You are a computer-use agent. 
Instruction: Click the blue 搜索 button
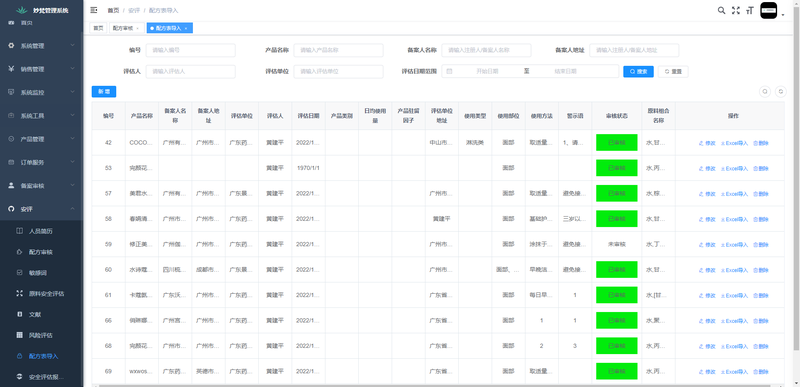(638, 72)
